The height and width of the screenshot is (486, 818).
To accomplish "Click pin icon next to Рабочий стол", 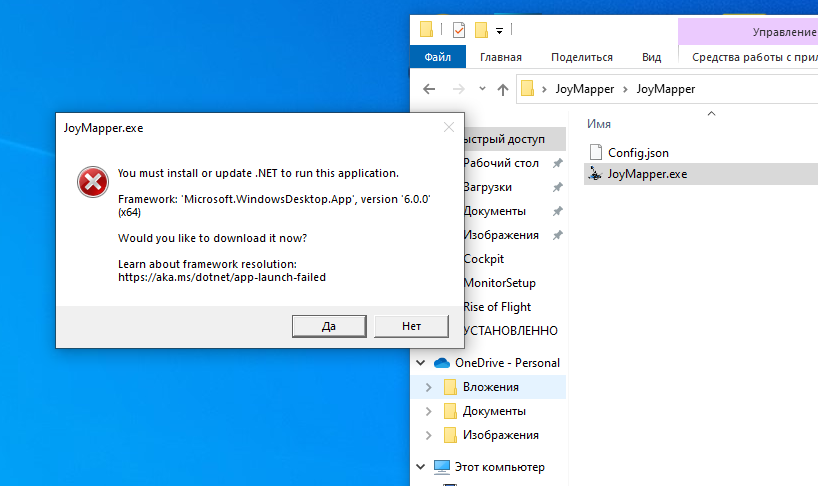I will 557,163.
